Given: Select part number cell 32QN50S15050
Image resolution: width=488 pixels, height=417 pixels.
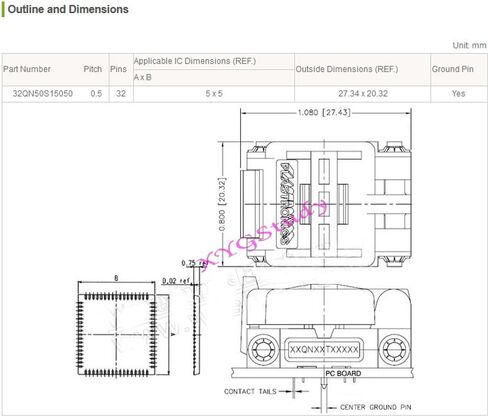Looking at the screenshot, I should pyautogui.click(x=43, y=94).
